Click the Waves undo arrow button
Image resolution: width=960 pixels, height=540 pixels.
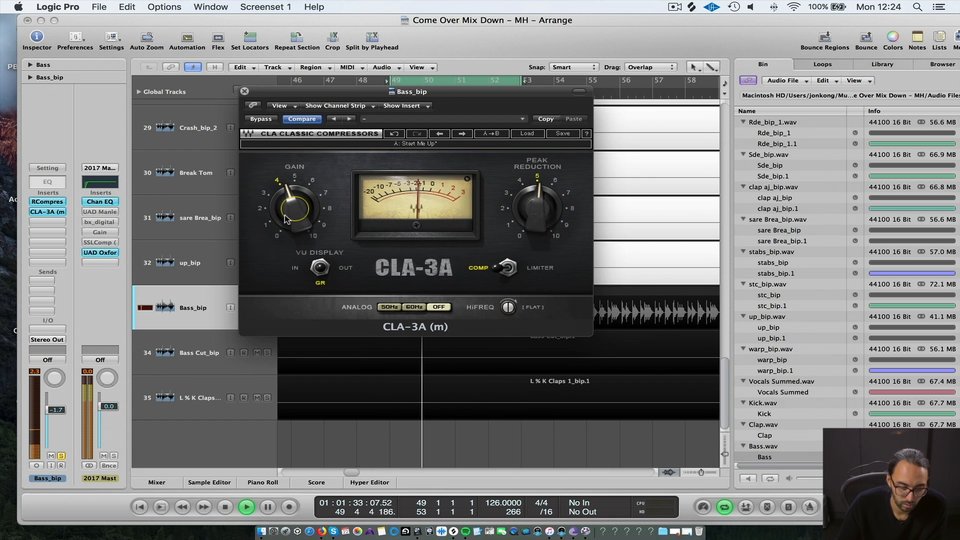tap(394, 133)
